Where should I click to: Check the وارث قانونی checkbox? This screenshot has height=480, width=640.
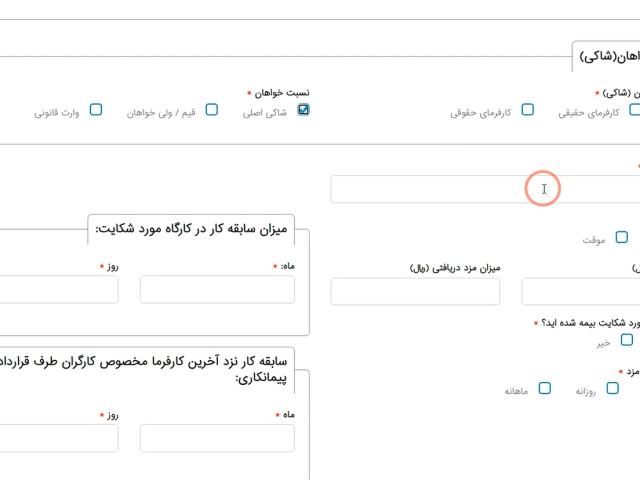point(96,110)
